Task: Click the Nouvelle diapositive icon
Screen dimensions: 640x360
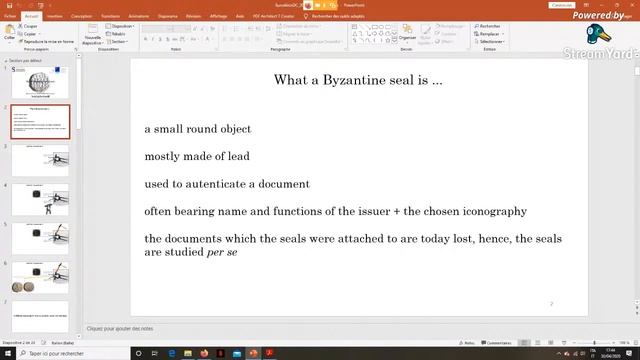Action: tap(93, 29)
